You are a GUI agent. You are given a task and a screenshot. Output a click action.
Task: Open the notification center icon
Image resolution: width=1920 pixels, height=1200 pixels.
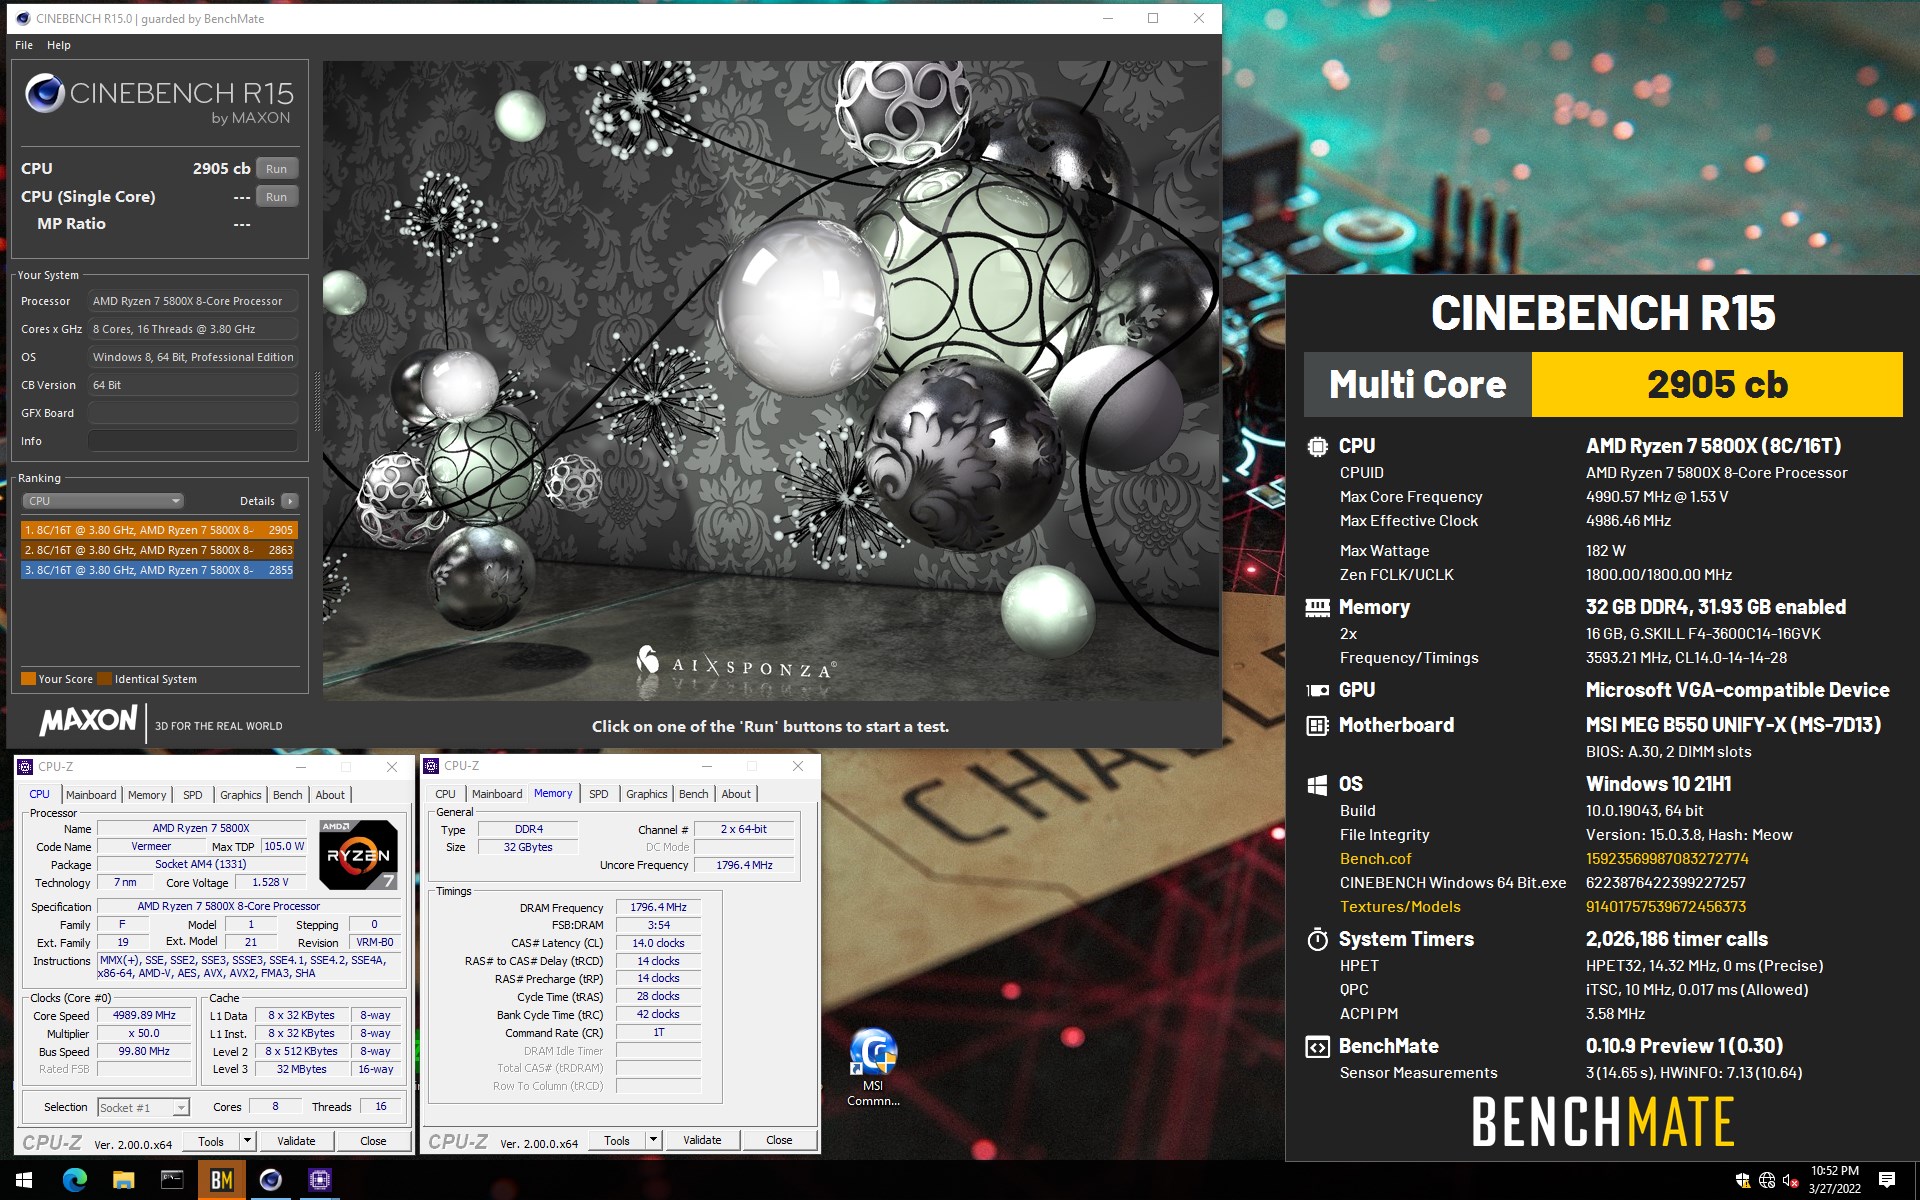click(1887, 1181)
